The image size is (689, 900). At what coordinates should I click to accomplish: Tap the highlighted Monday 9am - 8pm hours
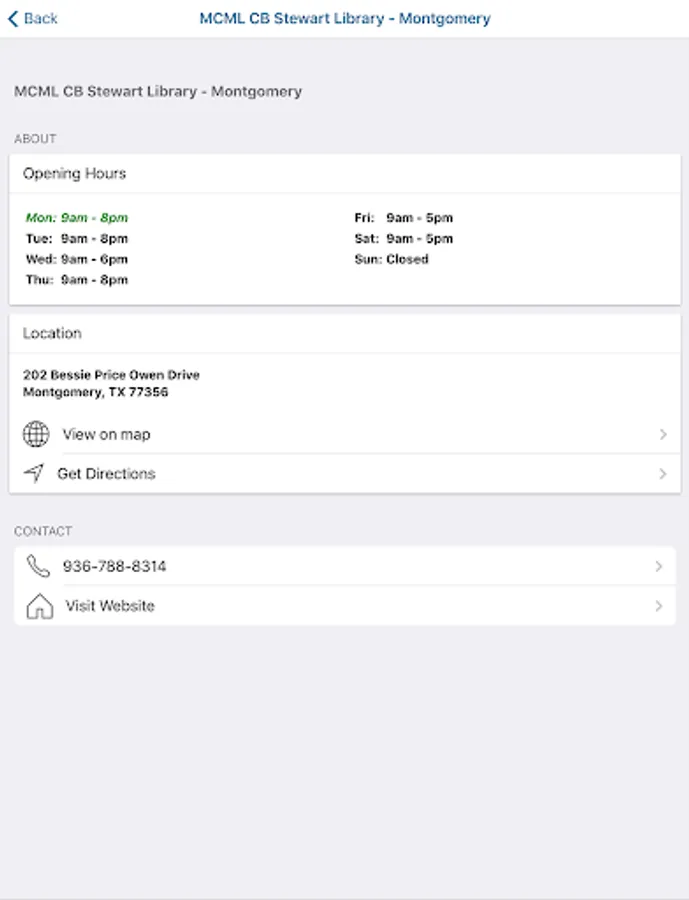point(77,218)
